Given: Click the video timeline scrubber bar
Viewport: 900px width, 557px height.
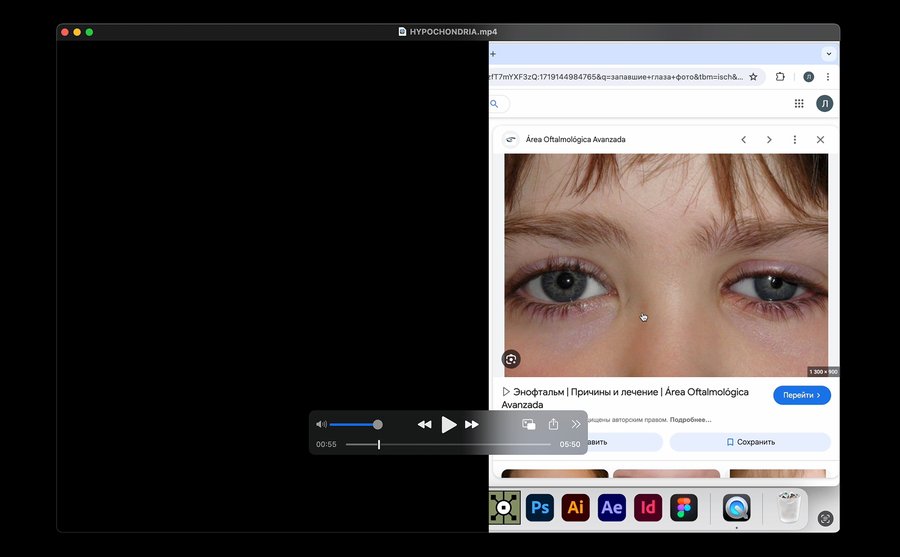Looking at the screenshot, I should pyautogui.click(x=448, y=444).
